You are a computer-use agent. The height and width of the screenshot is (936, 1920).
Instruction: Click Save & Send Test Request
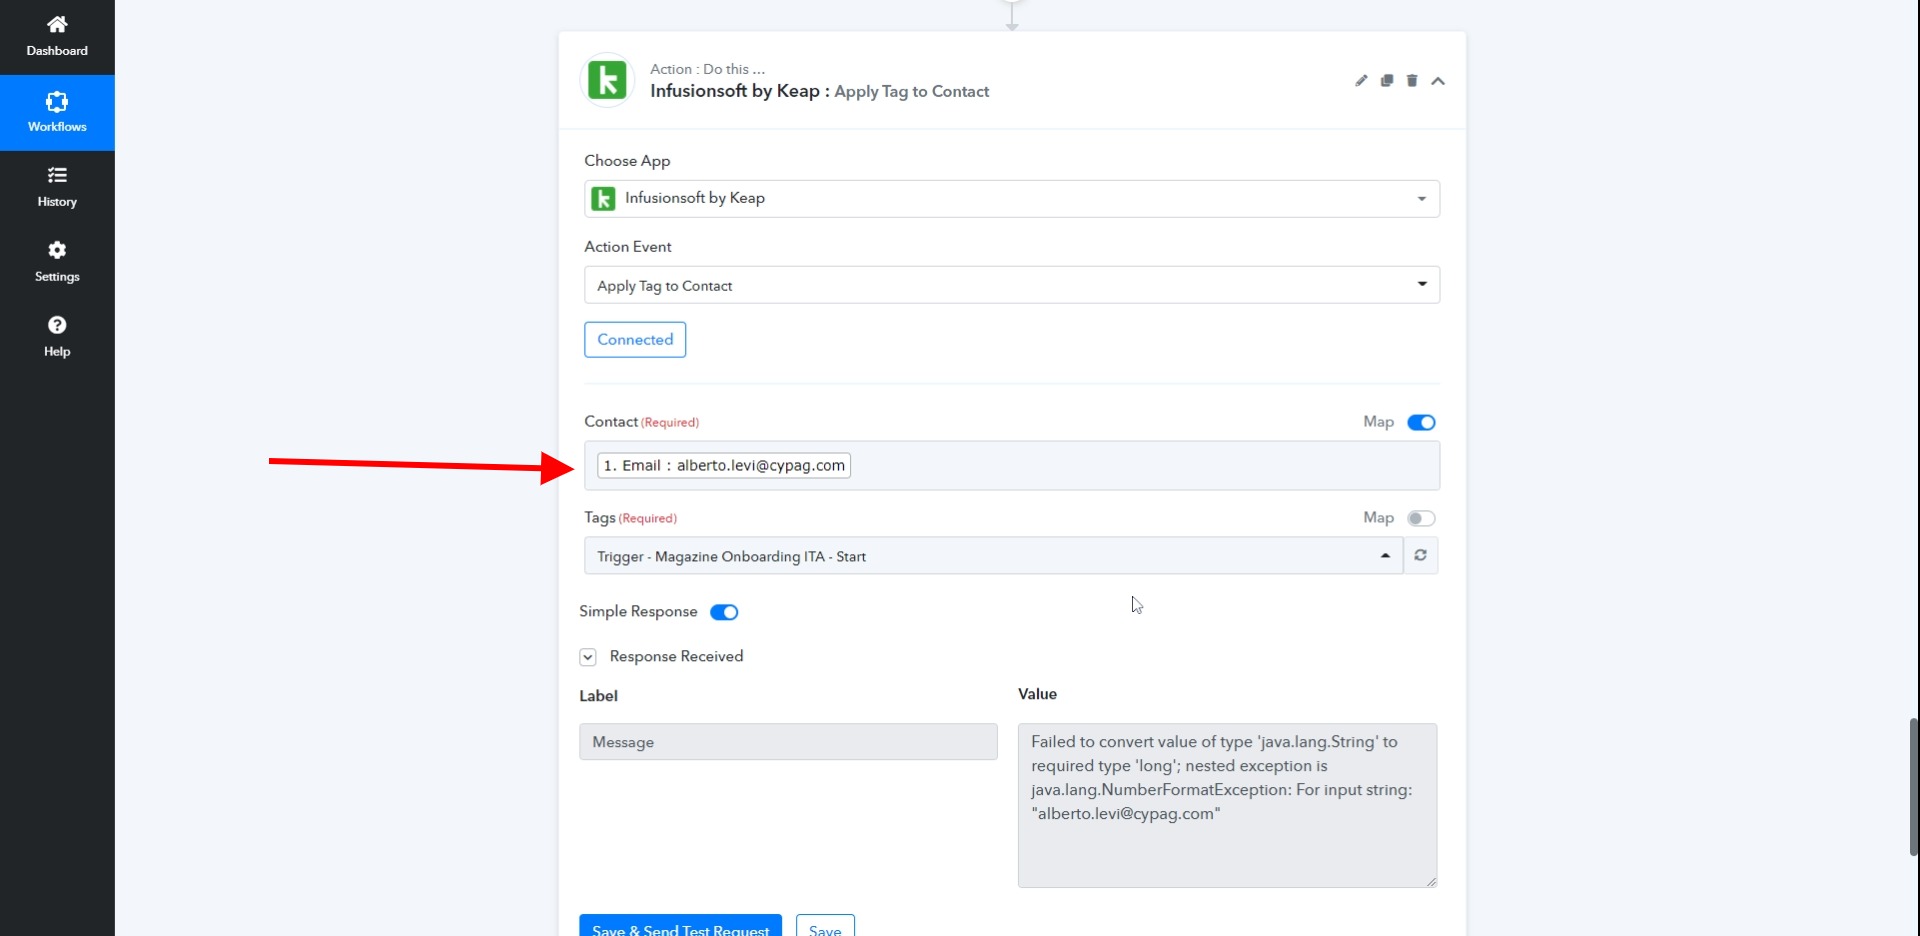(x=681, y=926)
